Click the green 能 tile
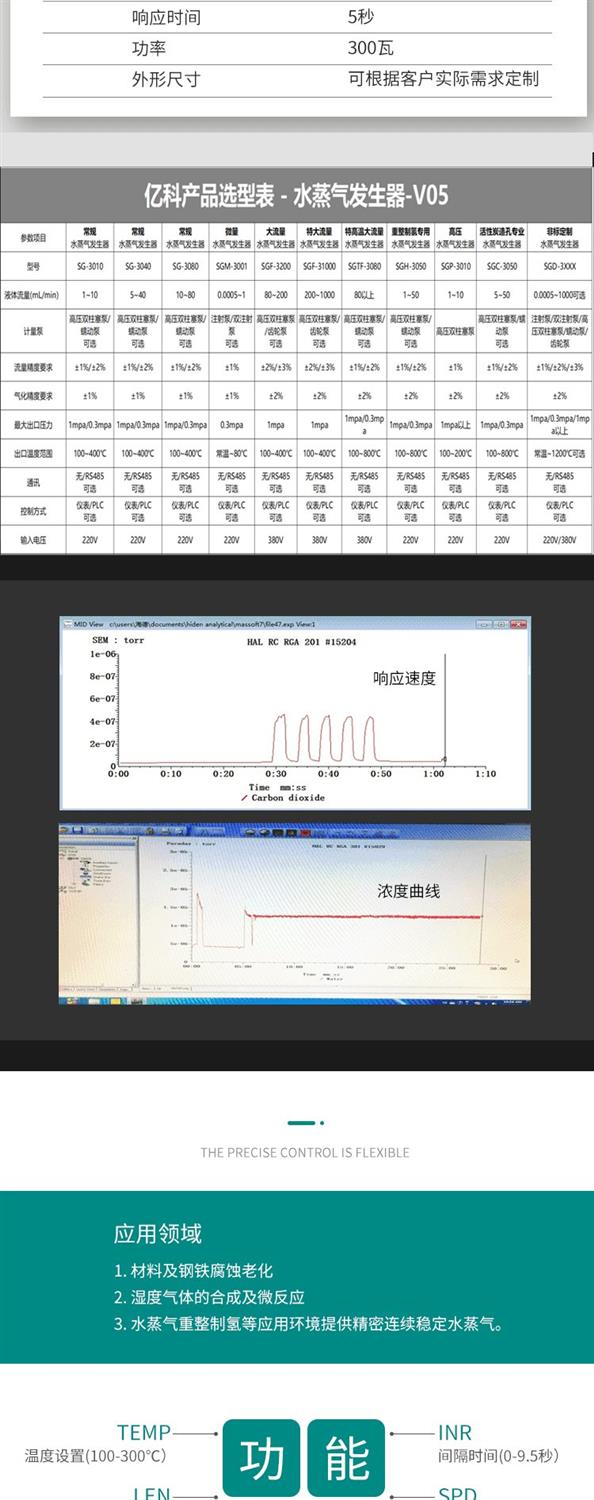594x1500 pixels. [346, 1457]
